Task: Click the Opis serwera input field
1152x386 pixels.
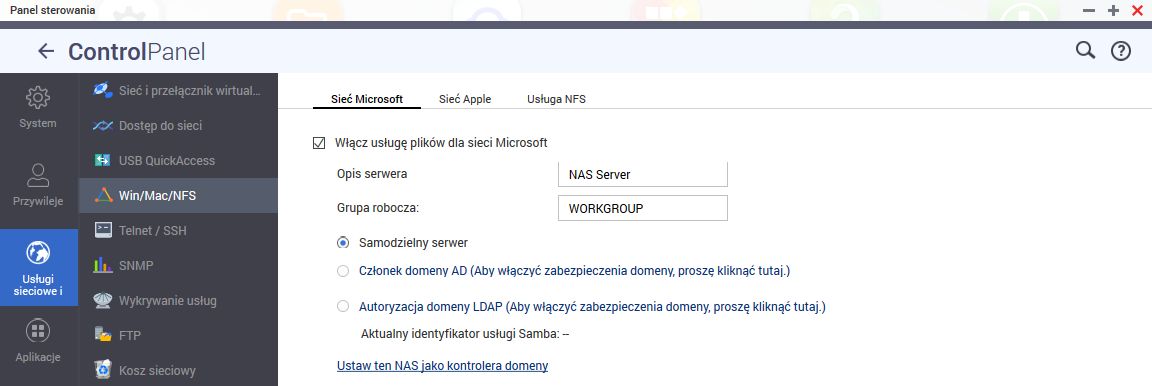Action: tap(643, 174)
